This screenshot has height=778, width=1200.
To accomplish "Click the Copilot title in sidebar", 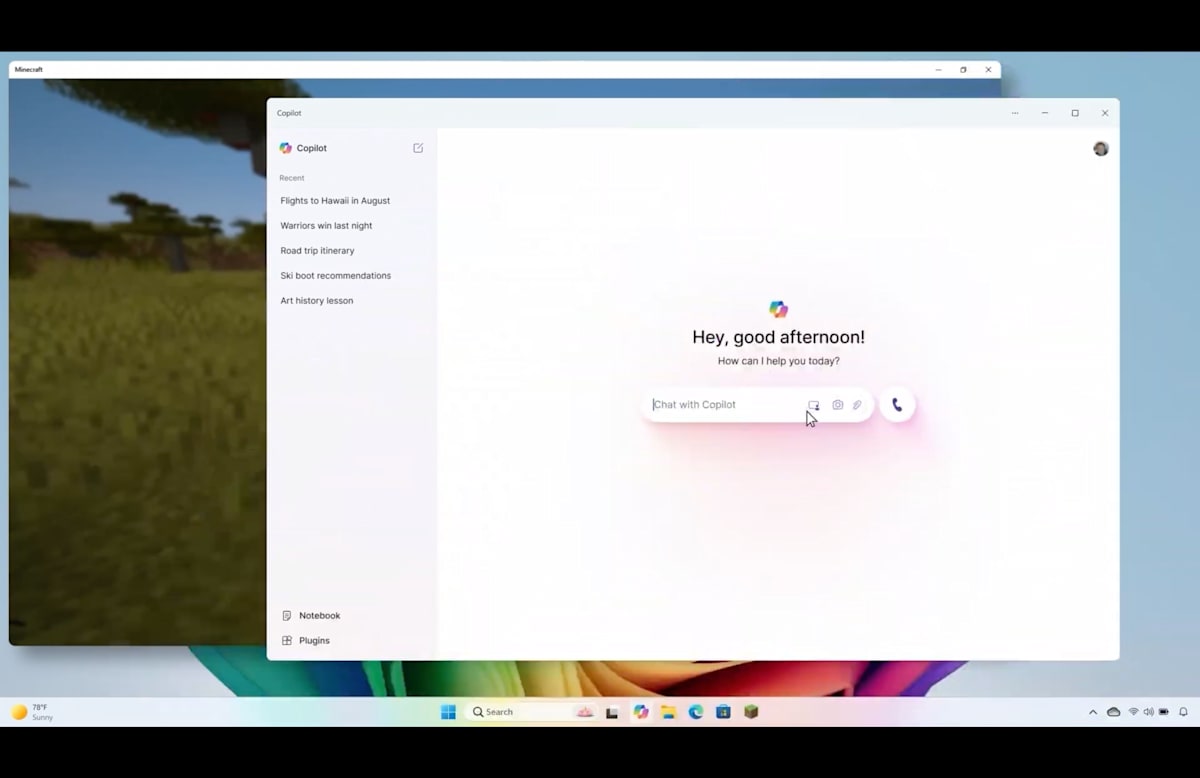I will (312, 148).
